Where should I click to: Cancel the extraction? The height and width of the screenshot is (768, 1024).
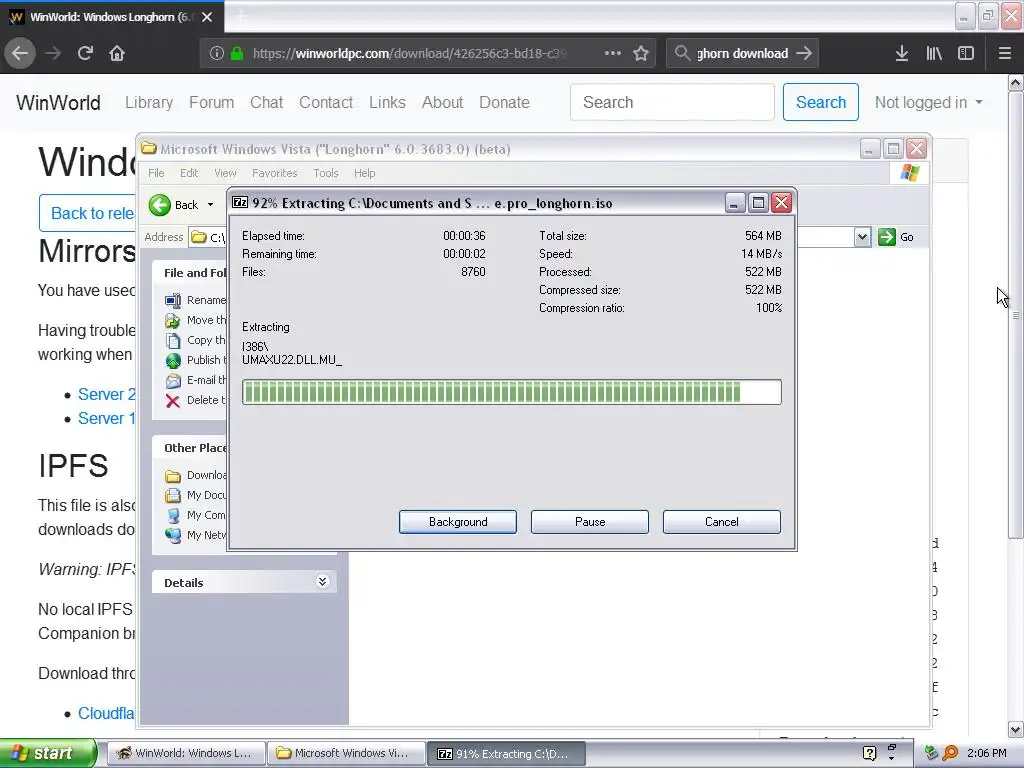(x=722, y=522)
